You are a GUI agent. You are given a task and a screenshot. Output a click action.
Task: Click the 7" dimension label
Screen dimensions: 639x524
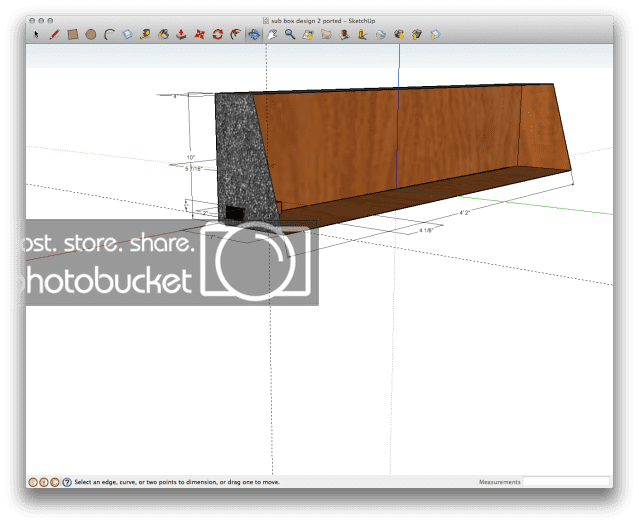pyautogui.click(x=212, y=237)
